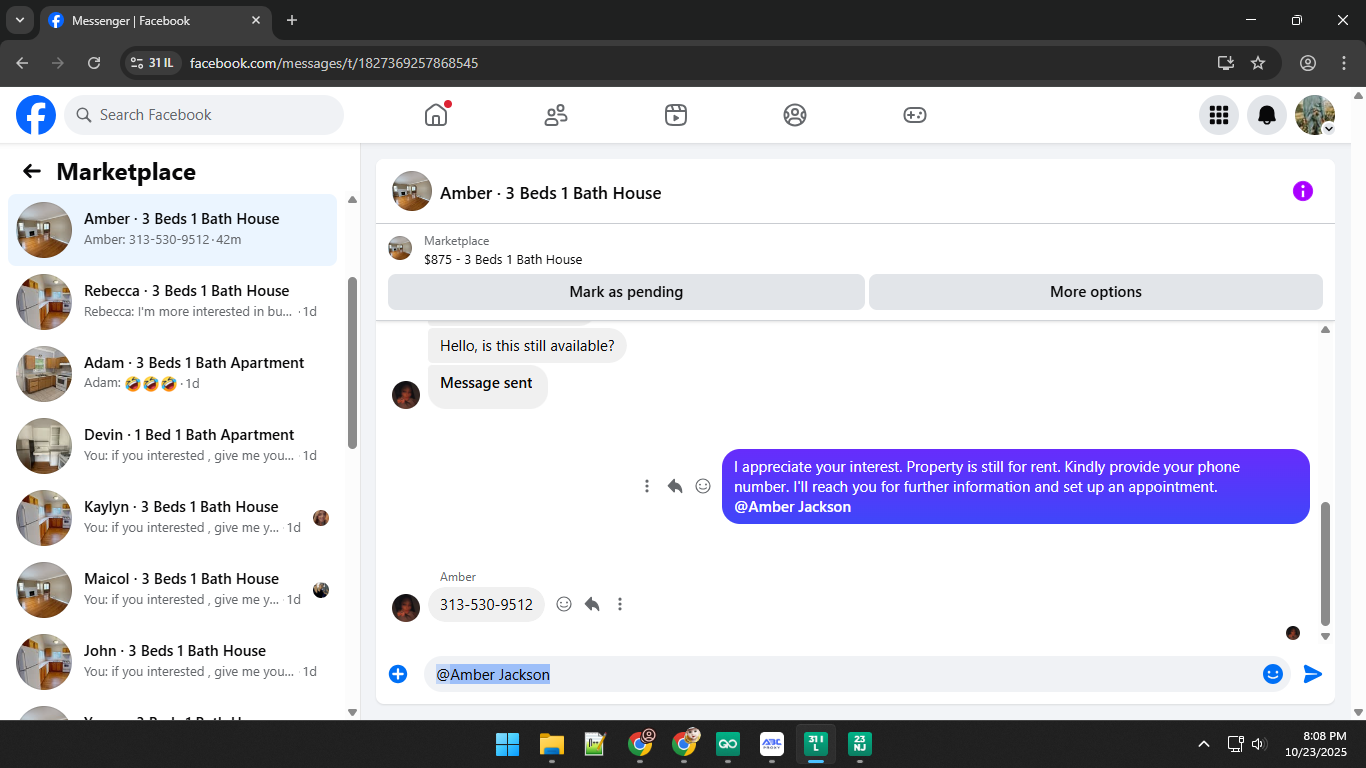
Task: Open the Groups icon
Action: click(x=795, y=115)
